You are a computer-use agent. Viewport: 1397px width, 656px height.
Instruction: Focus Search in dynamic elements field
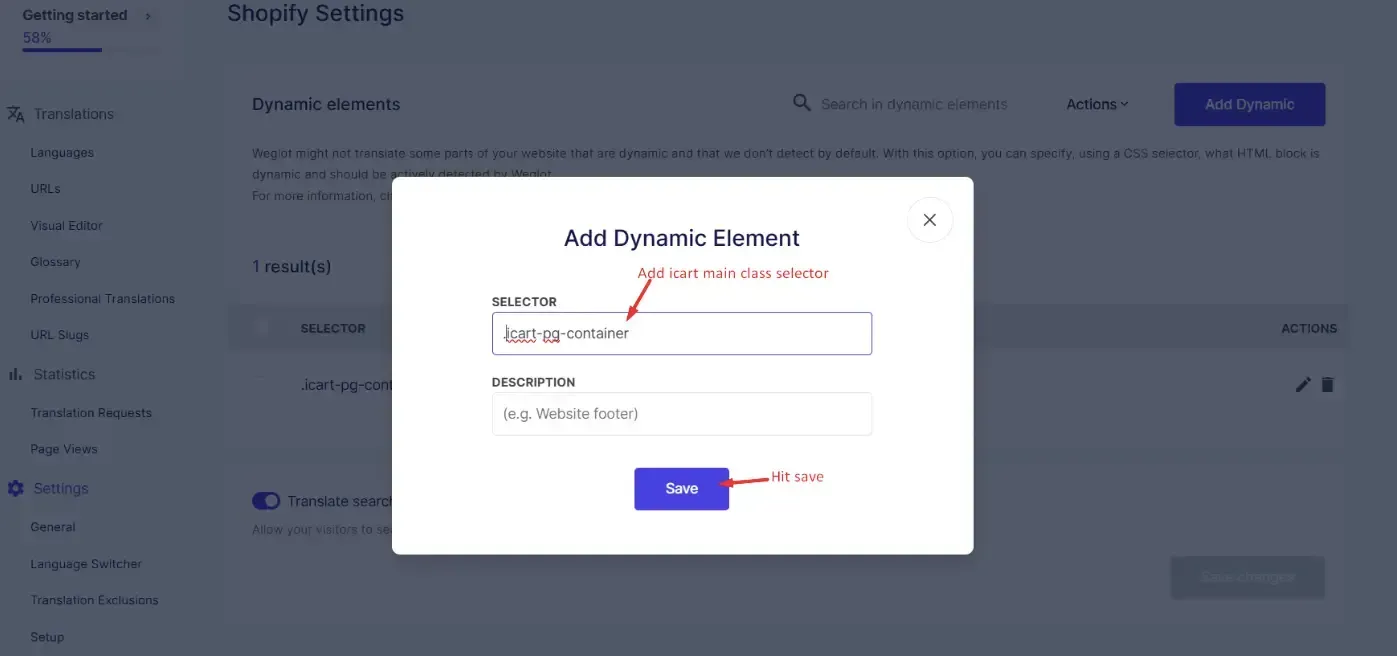point(914,104)
